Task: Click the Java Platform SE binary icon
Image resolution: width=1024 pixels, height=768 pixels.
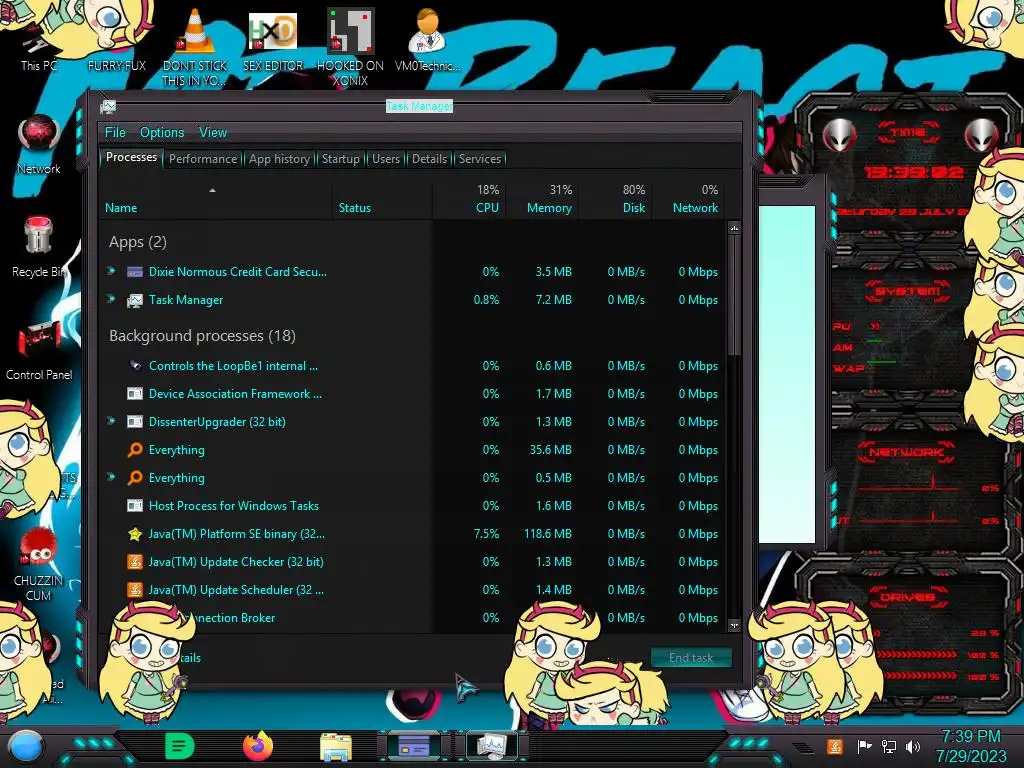Action: tap(135, 534)
